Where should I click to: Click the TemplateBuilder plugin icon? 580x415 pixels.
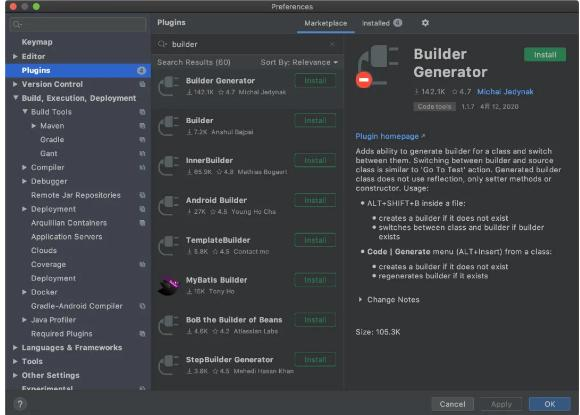(x=168, y=246)
